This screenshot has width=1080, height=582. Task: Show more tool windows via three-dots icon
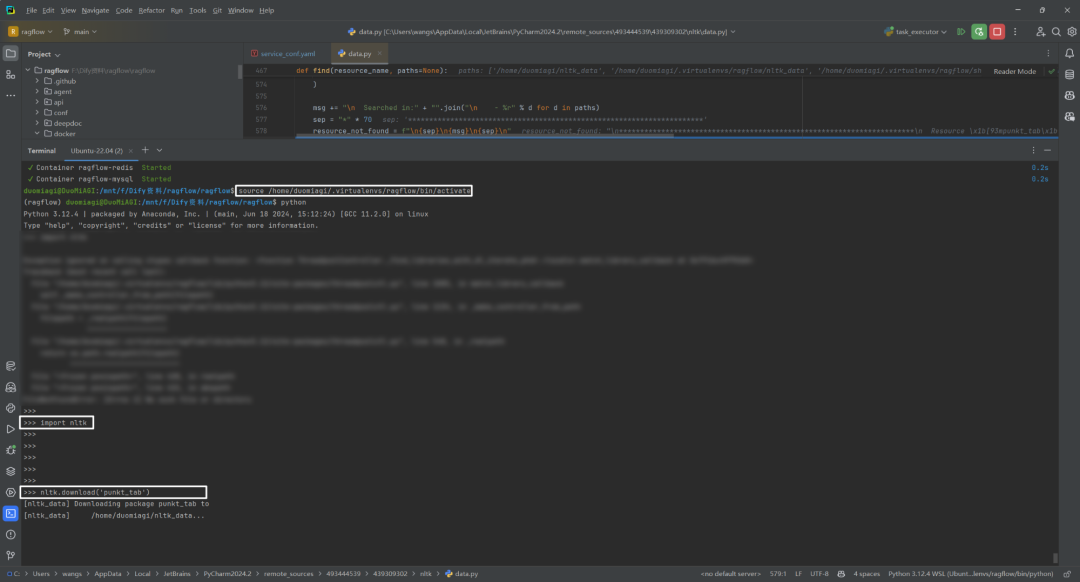tap(10, 95)
